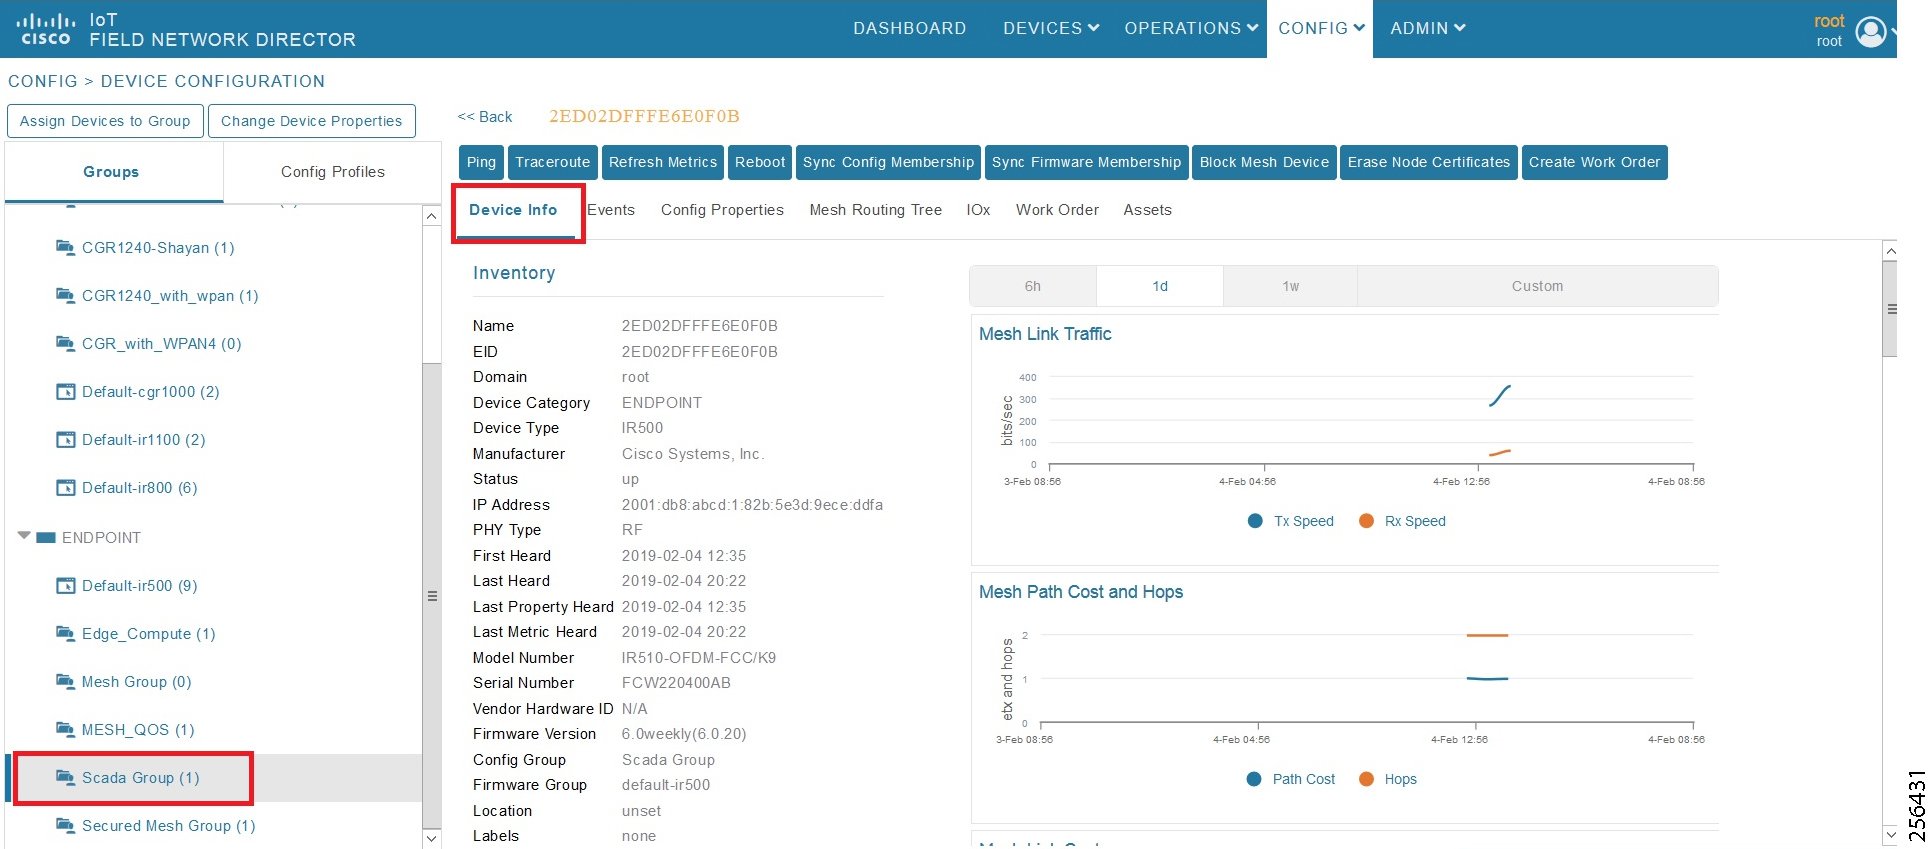The image size is (1930, 849).
Task: Click the device IP address value
Action: [752, 505]
